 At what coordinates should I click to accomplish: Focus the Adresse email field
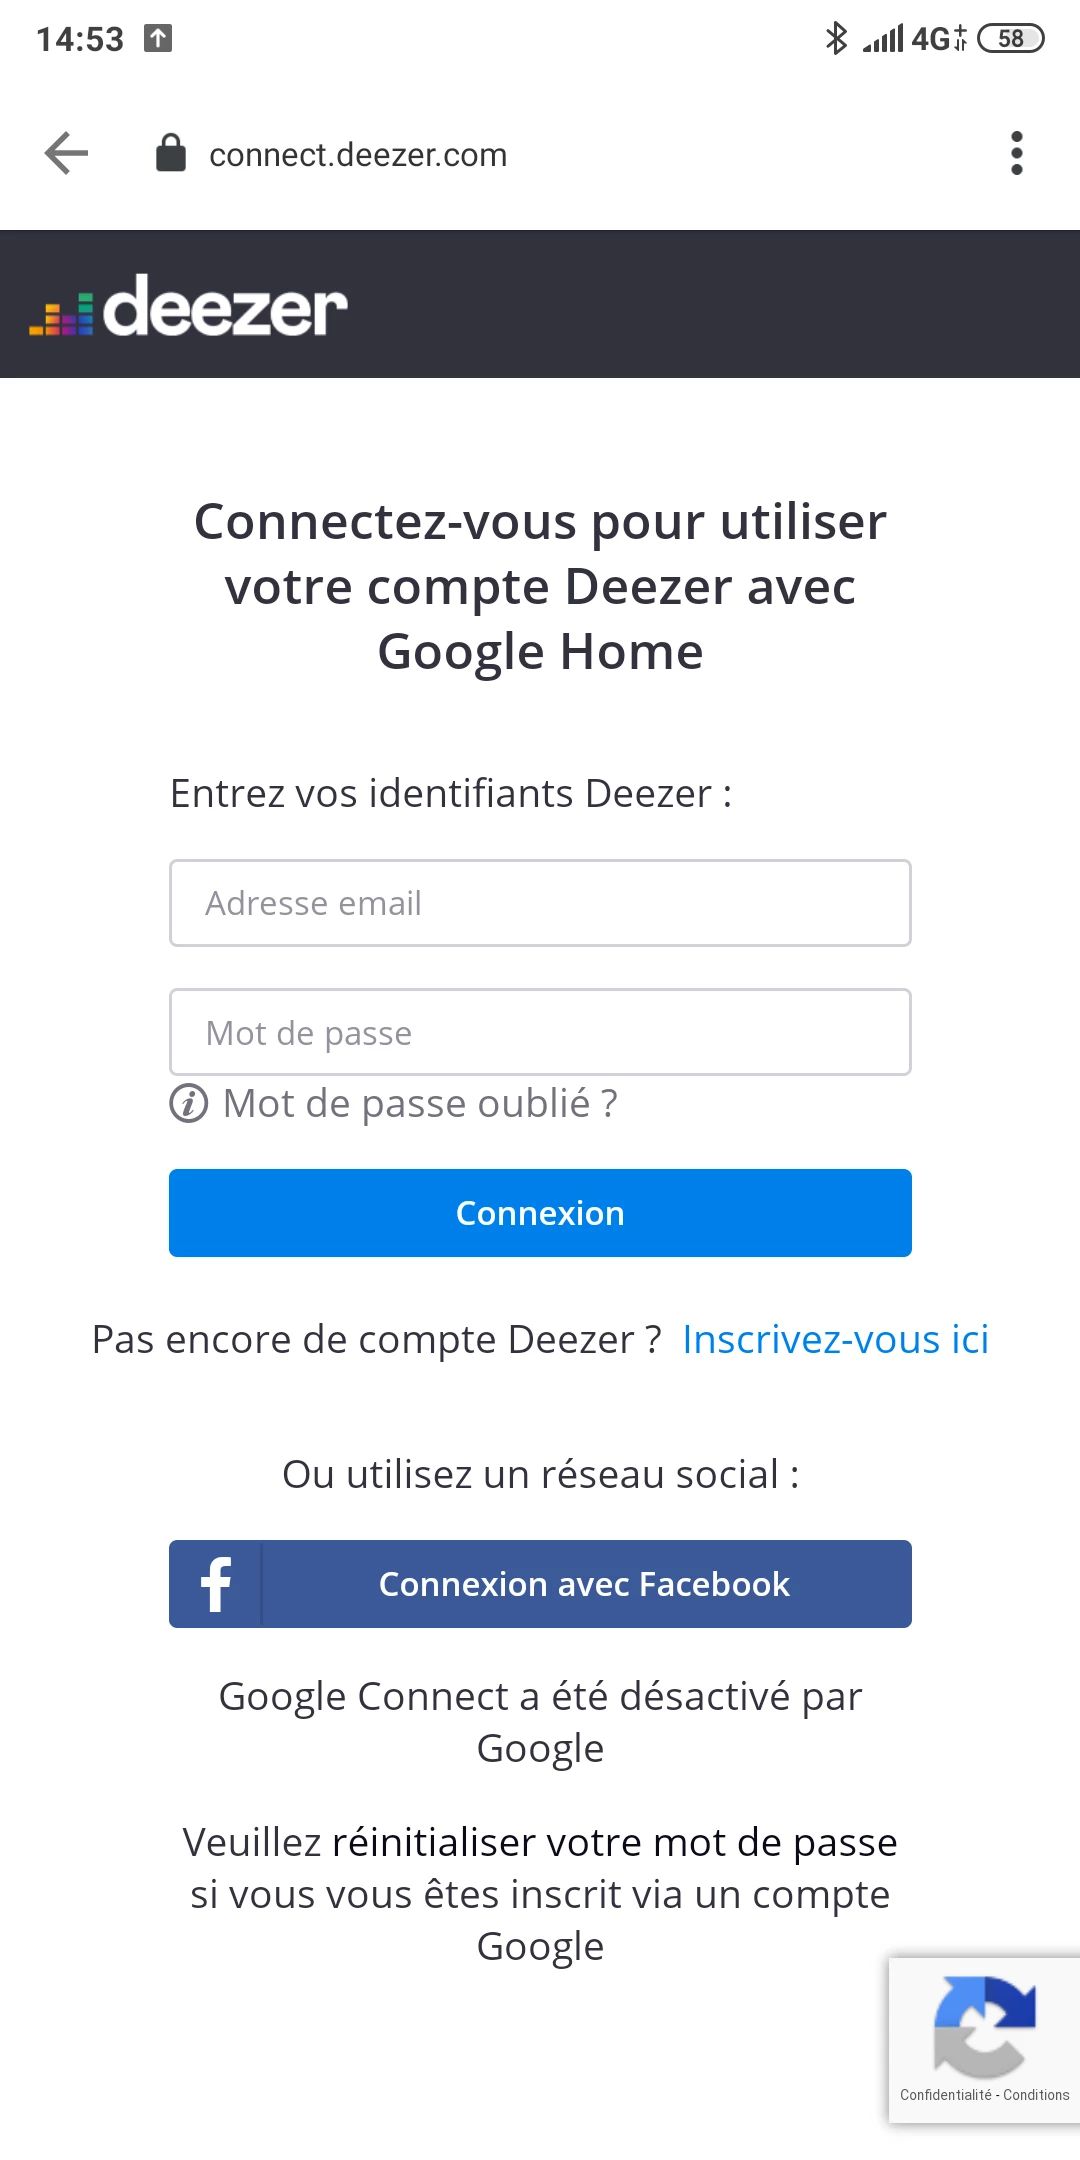(x=540, y=903)
